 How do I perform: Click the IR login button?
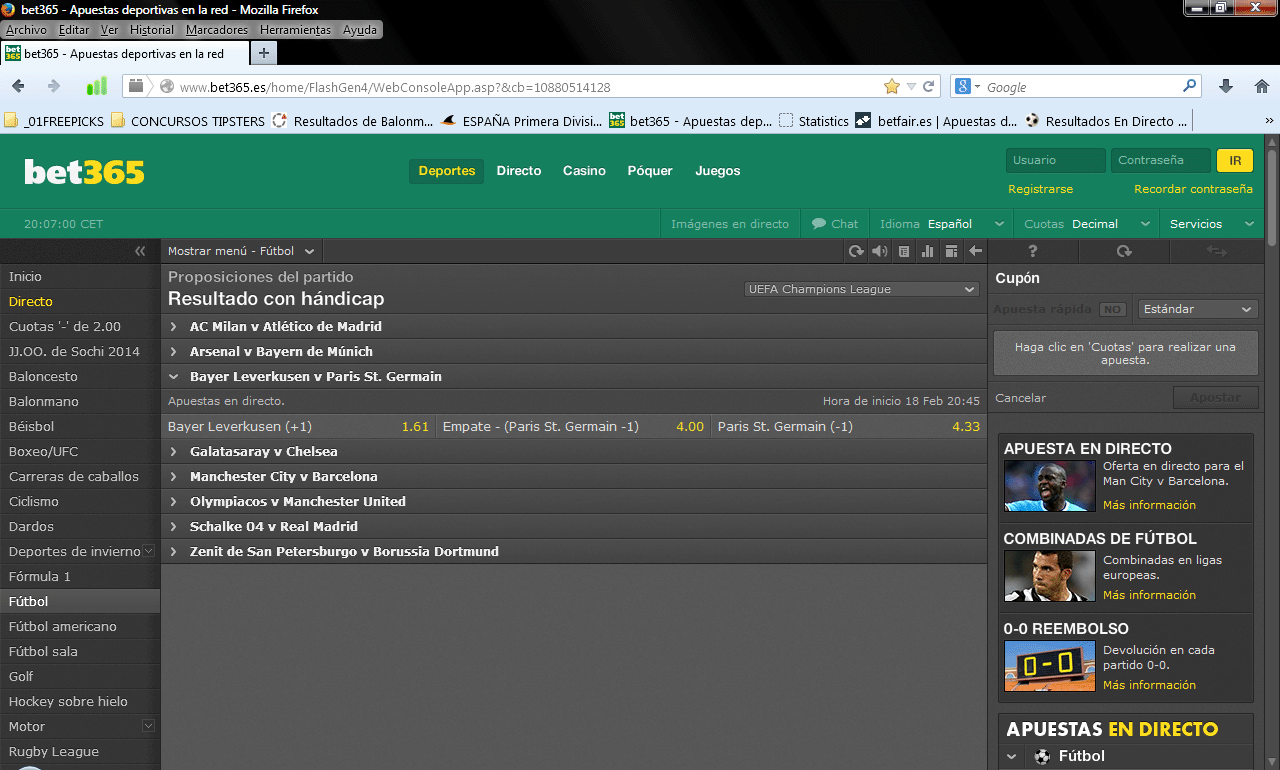pos(1235,160)
